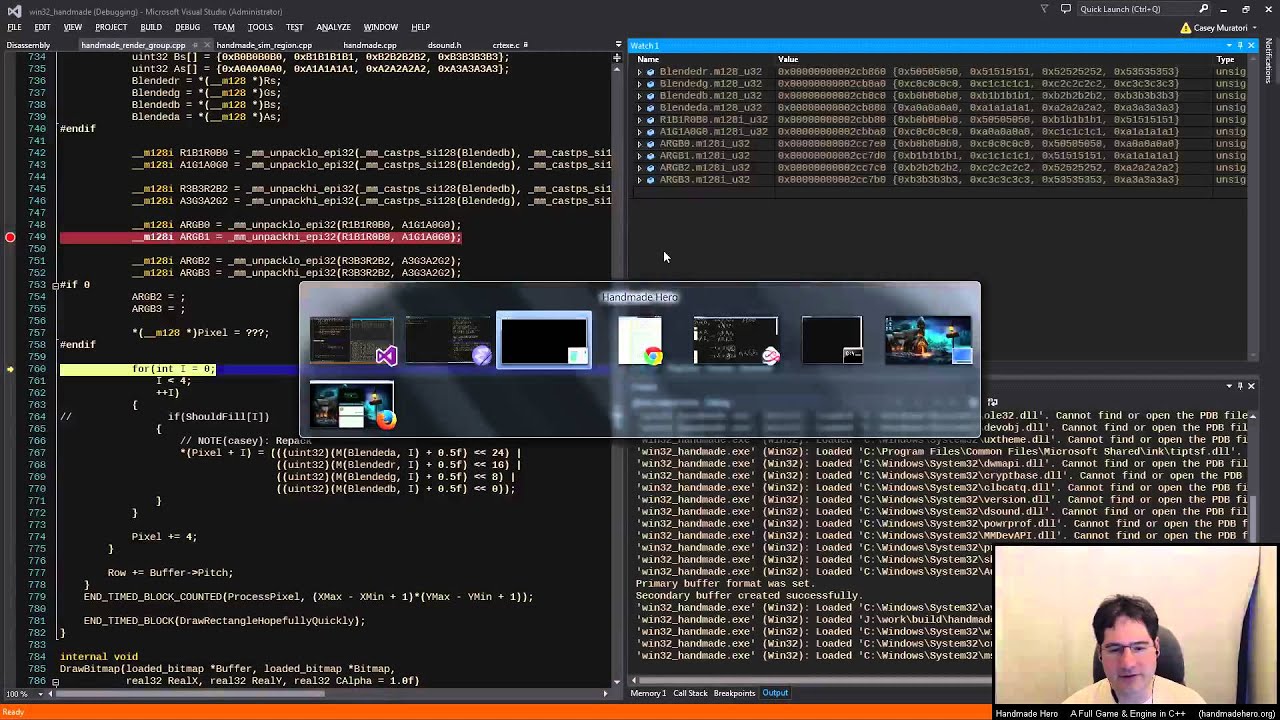Select the desktop thumbnail in task switcher
Viewport: 1280px width, 720px height.
928,340
